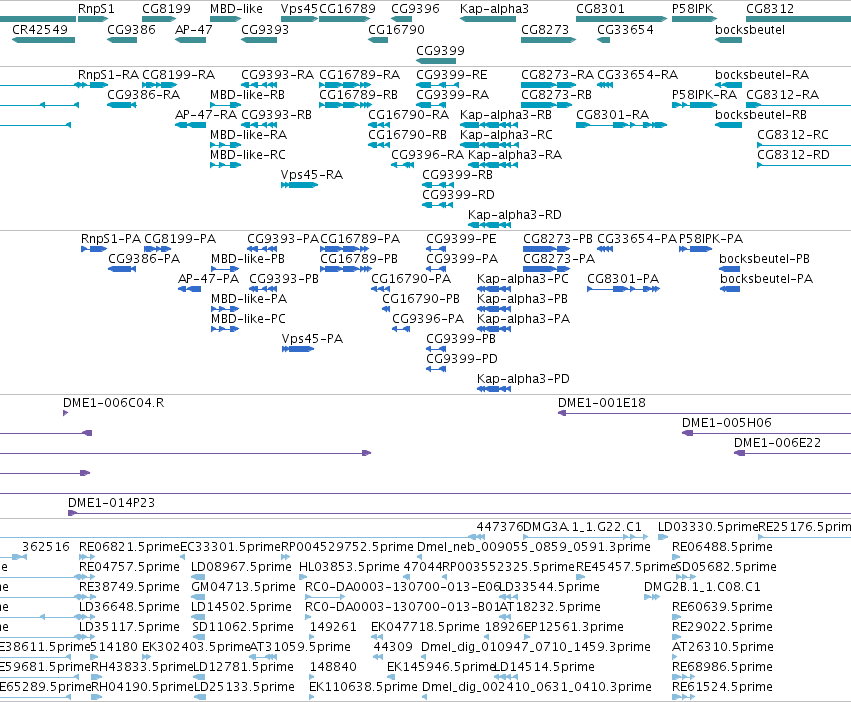Click the LD14514.5prime EST label
Image resolution: width=851 pixels, height=702 pixels.
coord(545,666)
